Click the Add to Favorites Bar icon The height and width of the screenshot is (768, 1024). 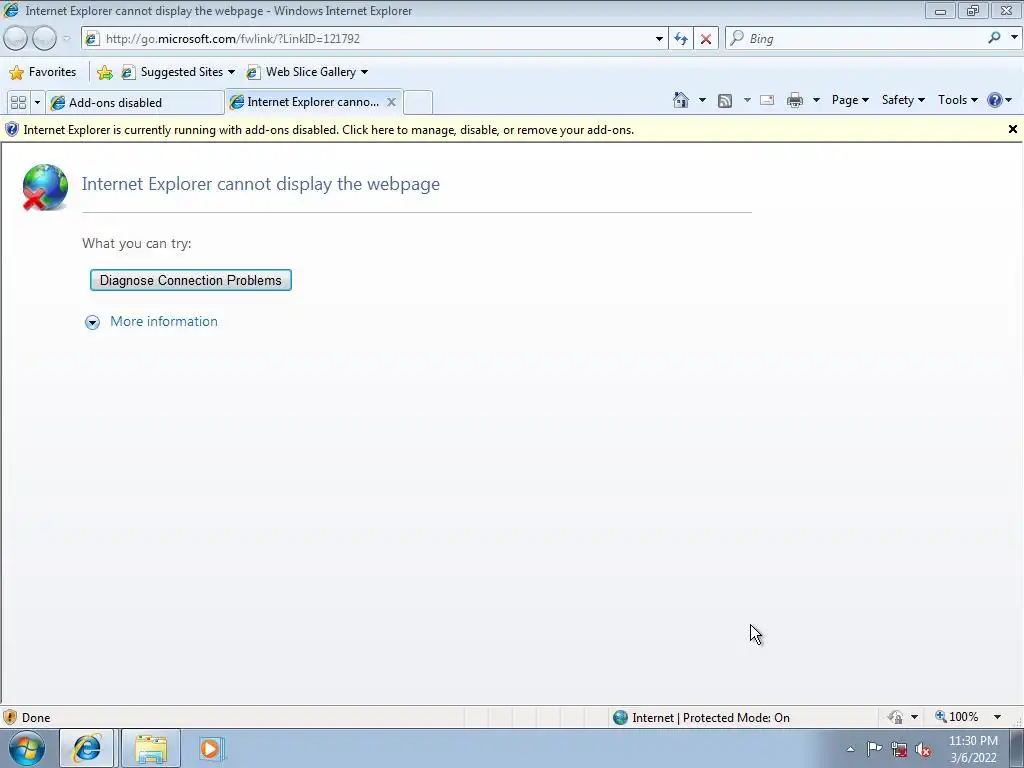[x=104, y=72]
